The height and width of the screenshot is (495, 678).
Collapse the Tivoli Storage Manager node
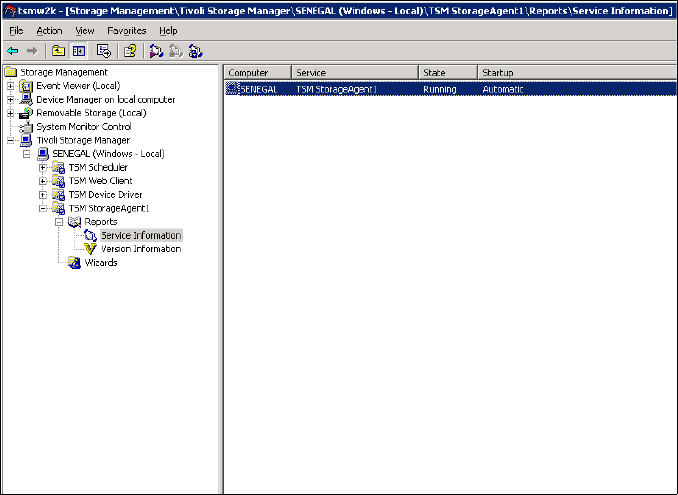(10, 140)
